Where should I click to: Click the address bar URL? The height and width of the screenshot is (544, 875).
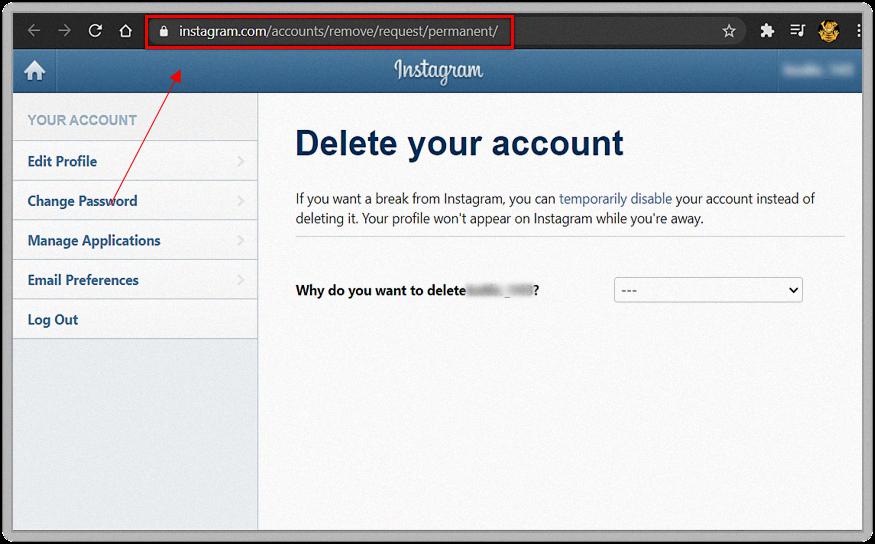coord(338,31)
